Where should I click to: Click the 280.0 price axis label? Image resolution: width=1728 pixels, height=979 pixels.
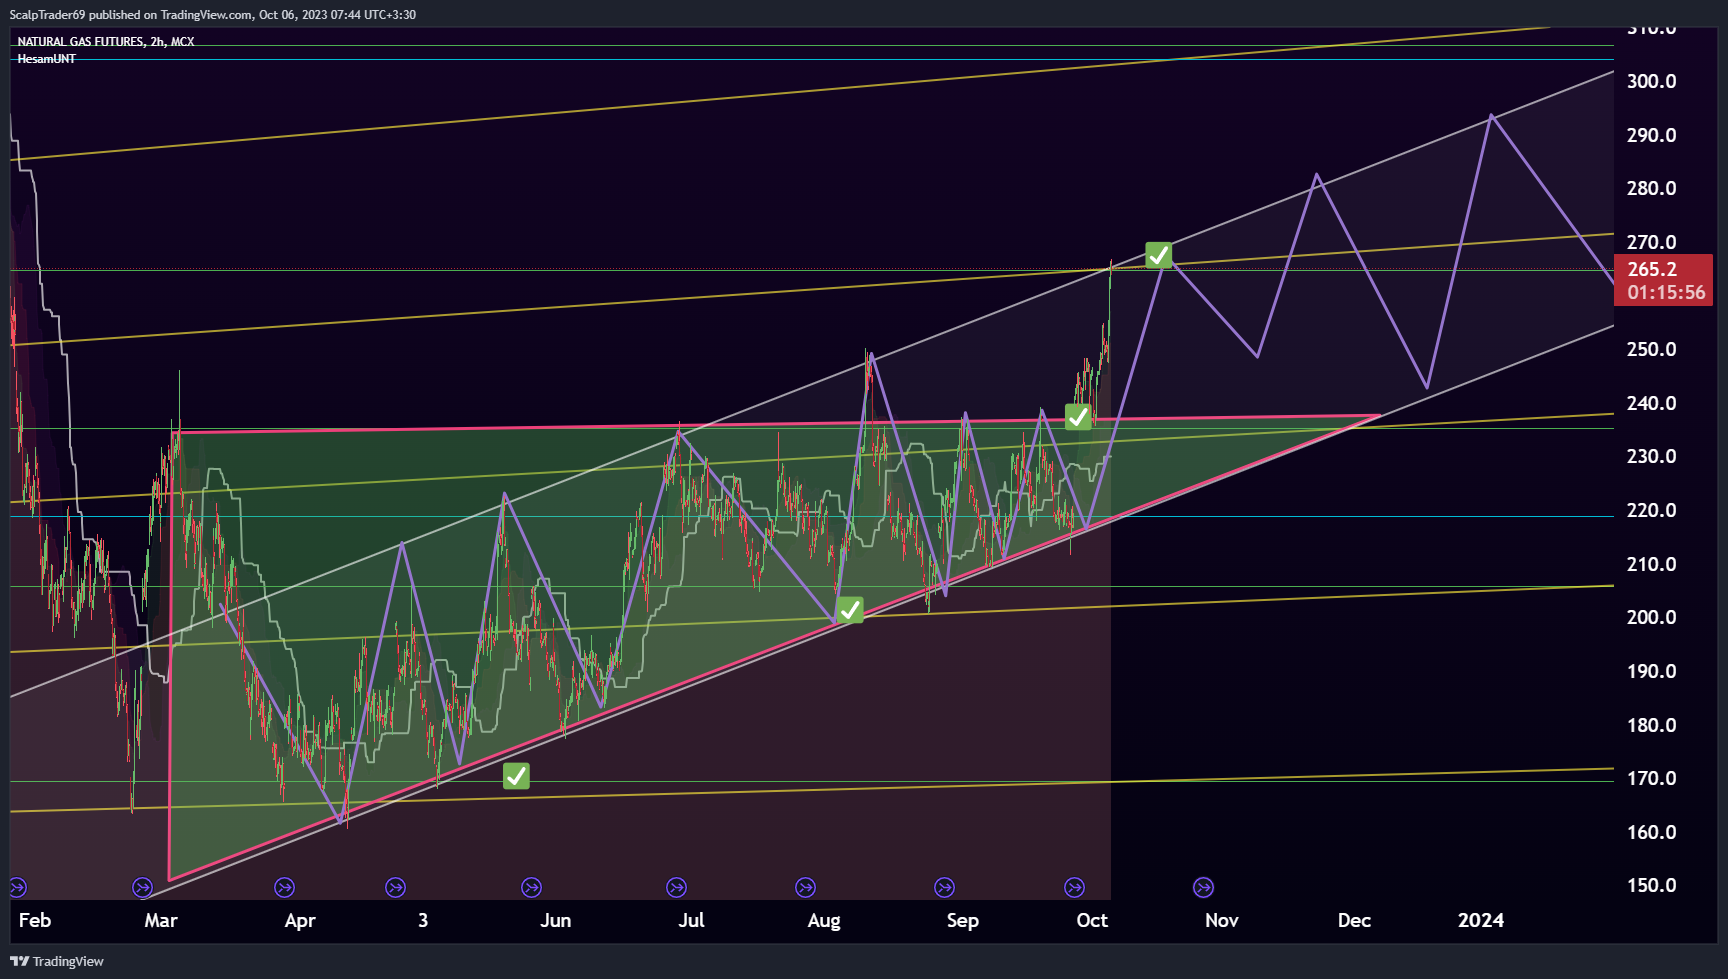click(1651, 188)
